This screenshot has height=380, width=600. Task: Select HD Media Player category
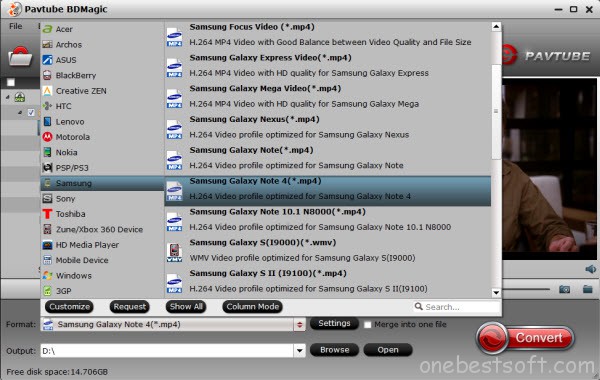tap(103, 245)
